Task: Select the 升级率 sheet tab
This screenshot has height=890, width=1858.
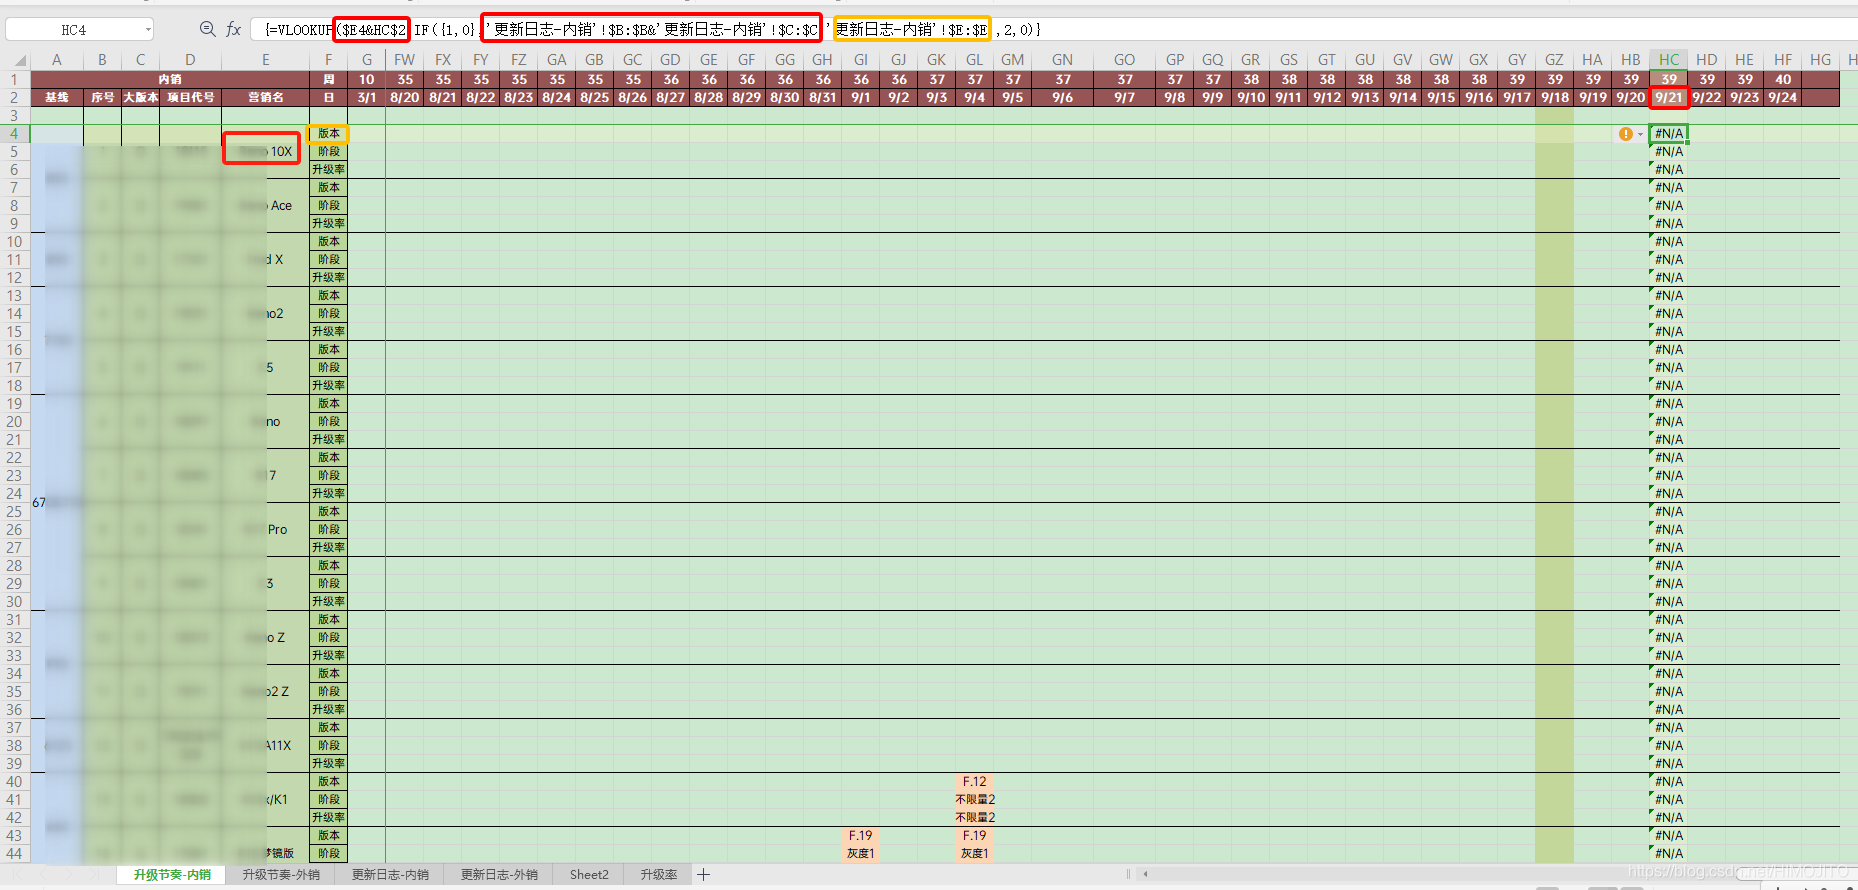Action: click(659, 875)
